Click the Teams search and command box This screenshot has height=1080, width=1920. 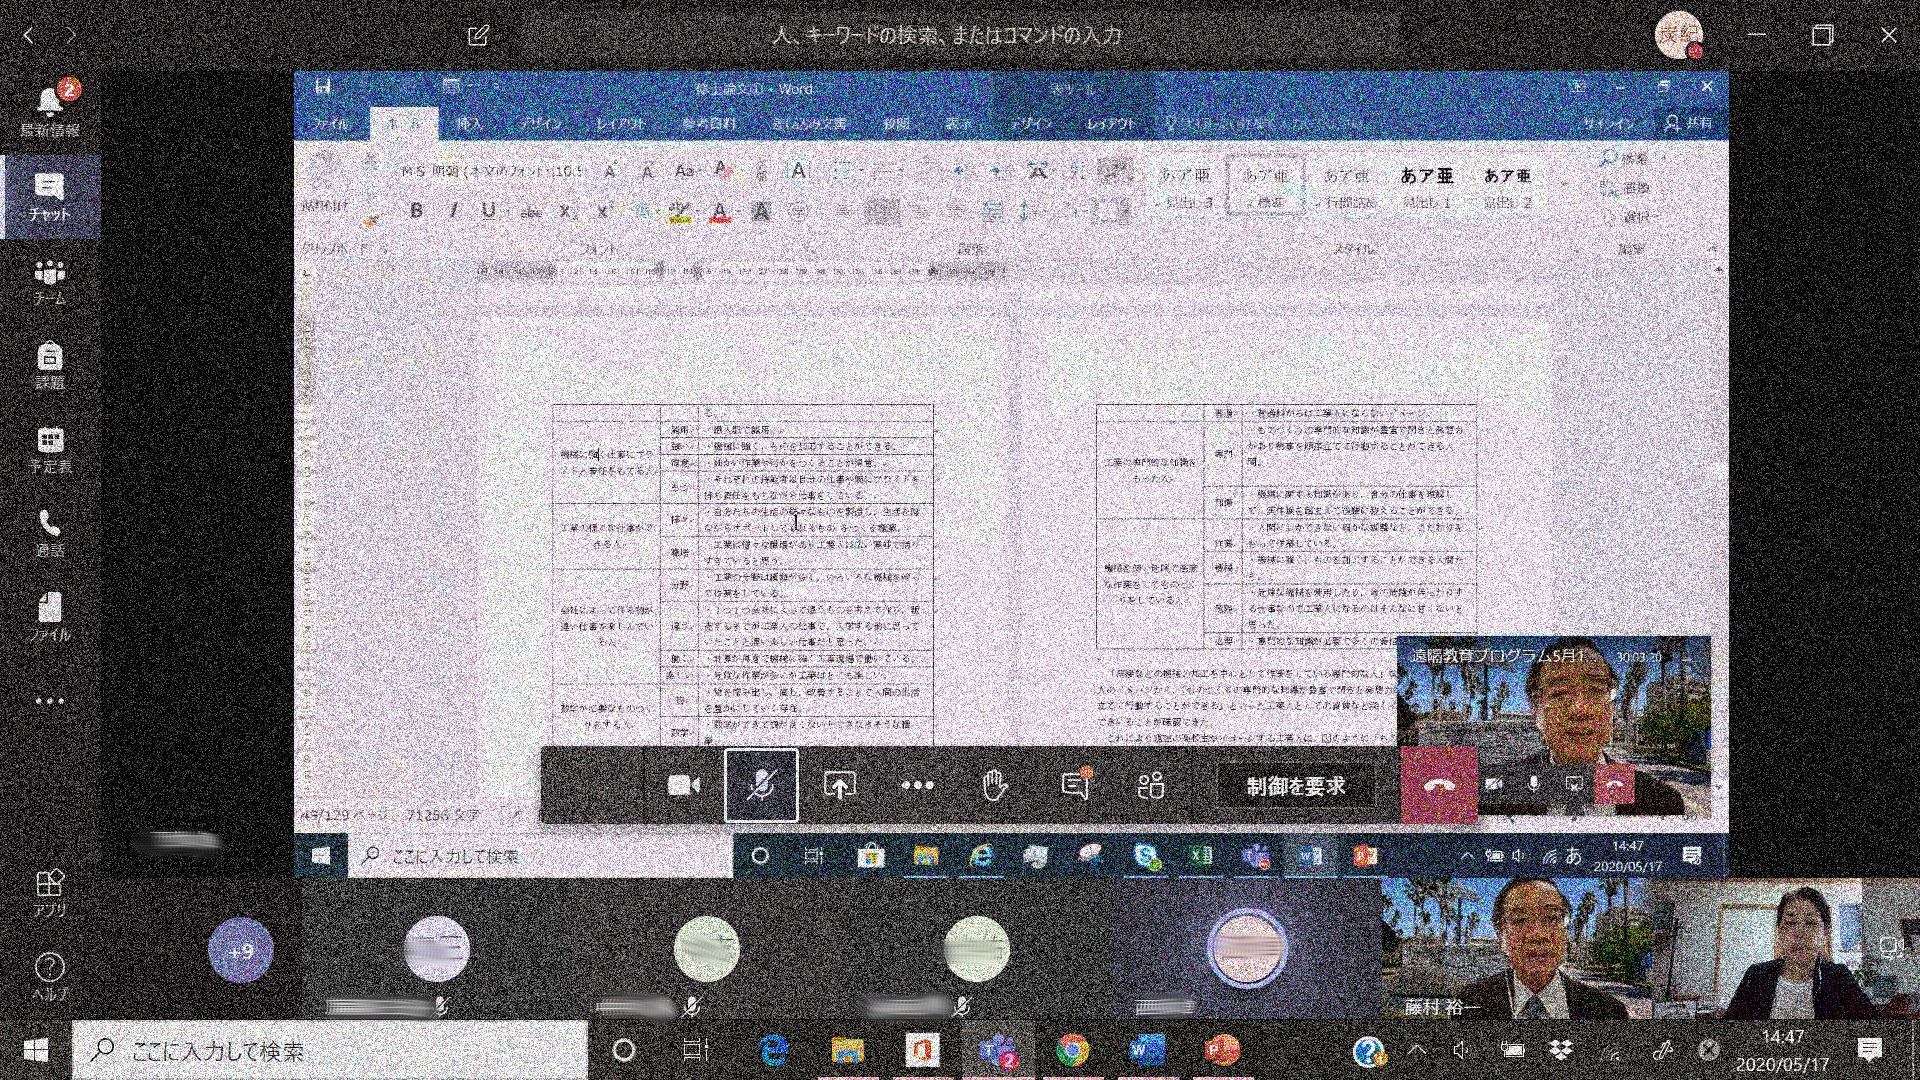(946, 36)
